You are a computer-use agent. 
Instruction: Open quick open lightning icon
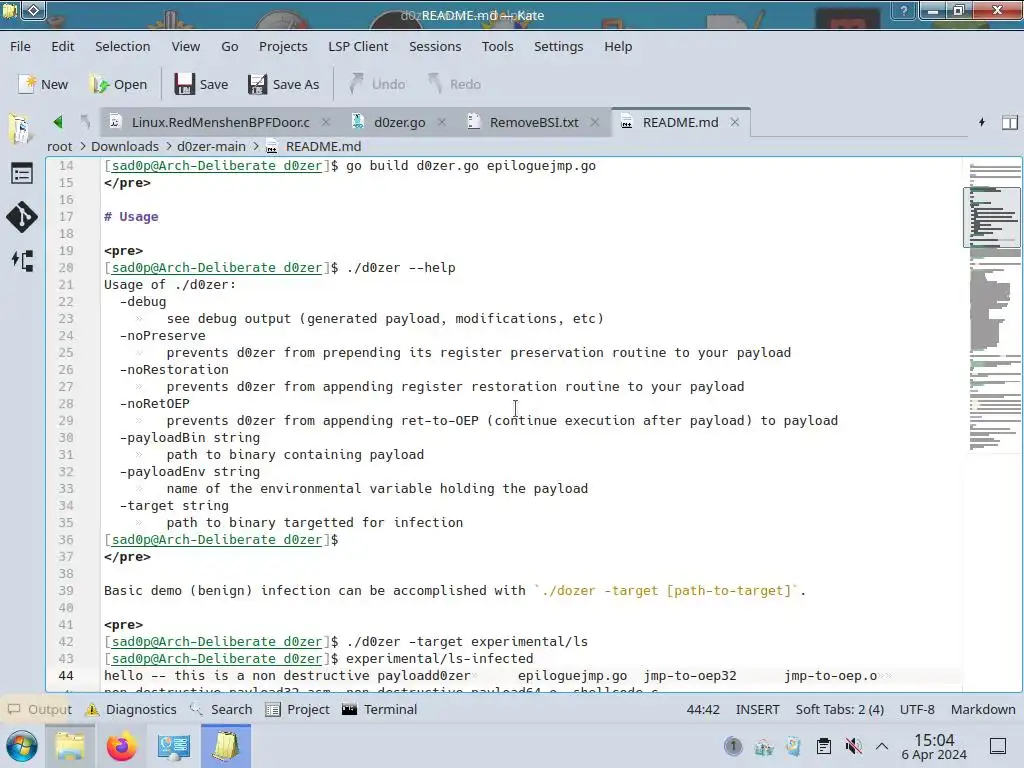[x=982, y=122]
